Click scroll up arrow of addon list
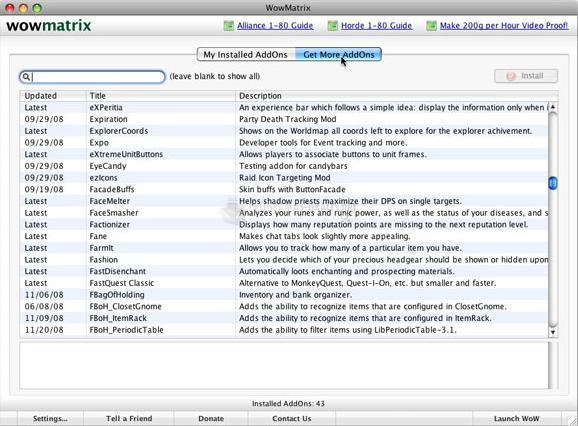578x426 pixels. pyautogui.click(x=553, y=107)
